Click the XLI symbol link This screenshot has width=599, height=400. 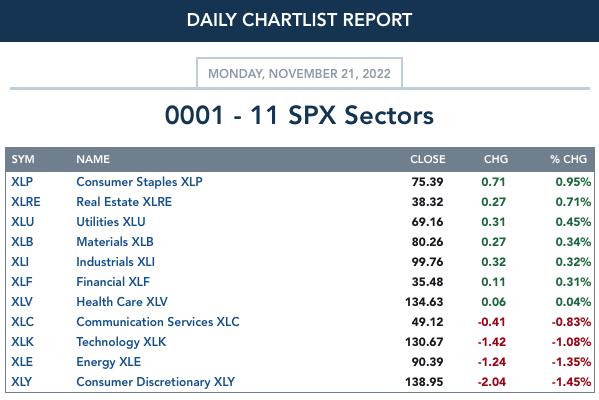click(20, 262)
